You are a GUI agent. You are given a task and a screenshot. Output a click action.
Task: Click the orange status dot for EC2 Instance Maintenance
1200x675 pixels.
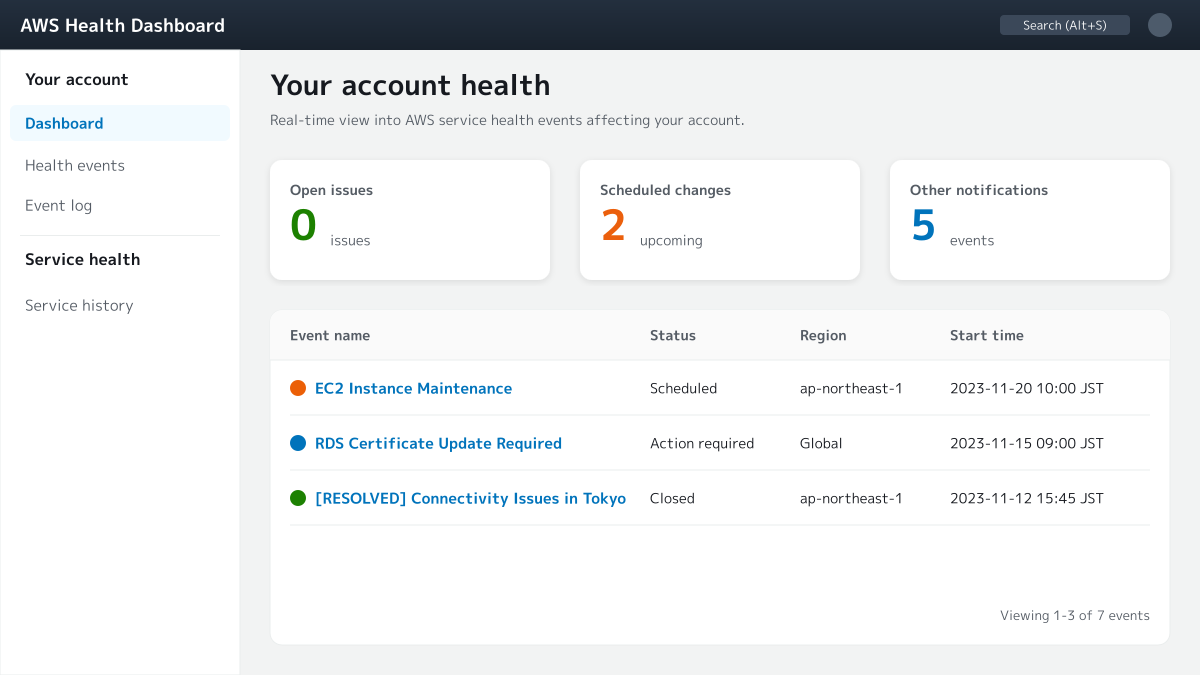point(298,388)
